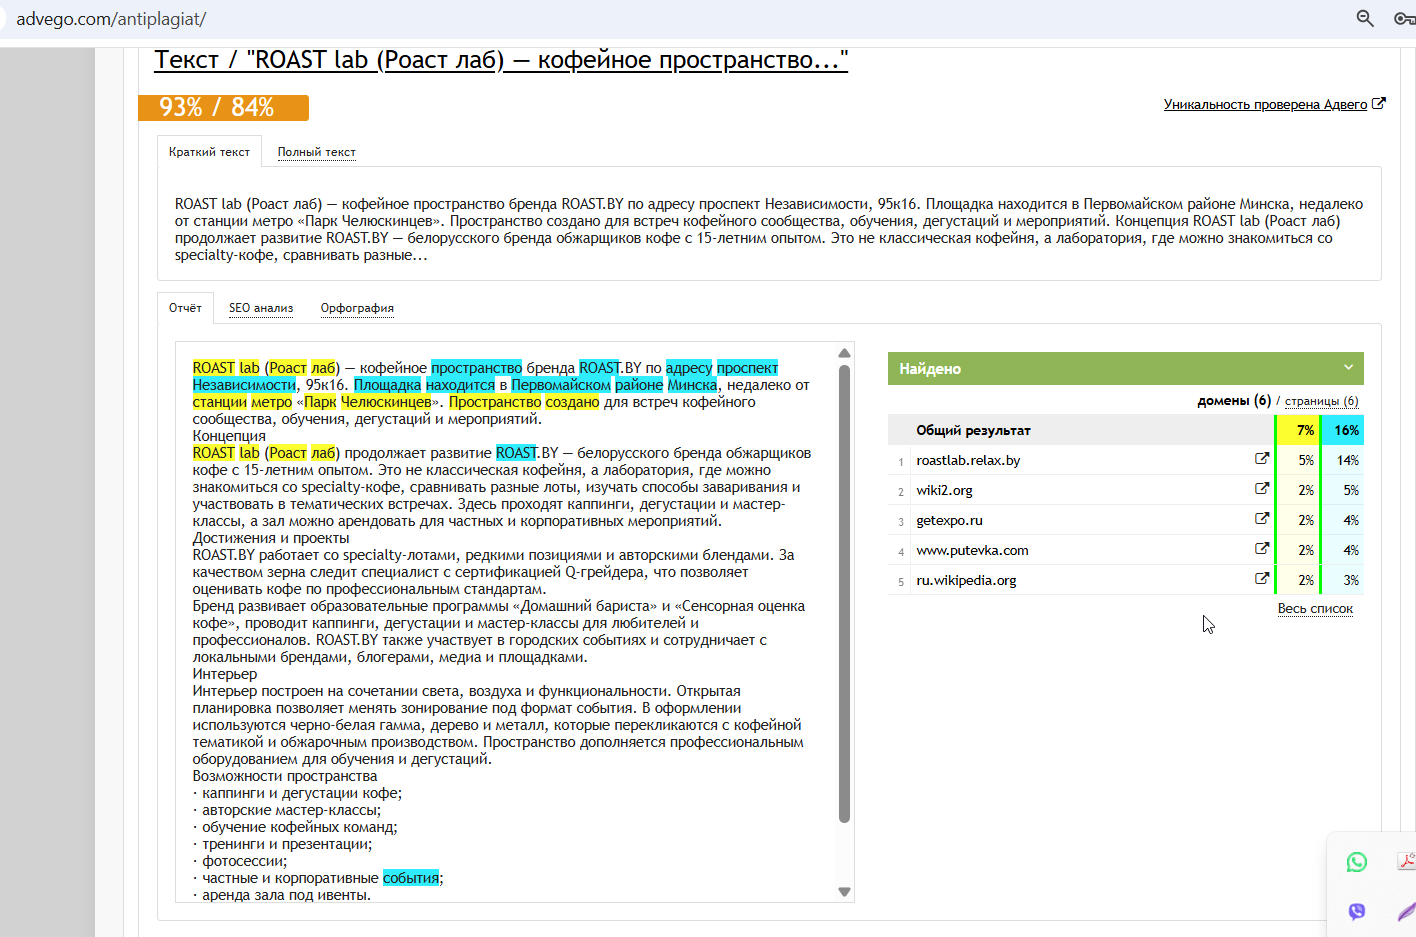Collapse the Найдено panel chevron
This screenshot has width=1416, height=937.
tap(1348, 368)
